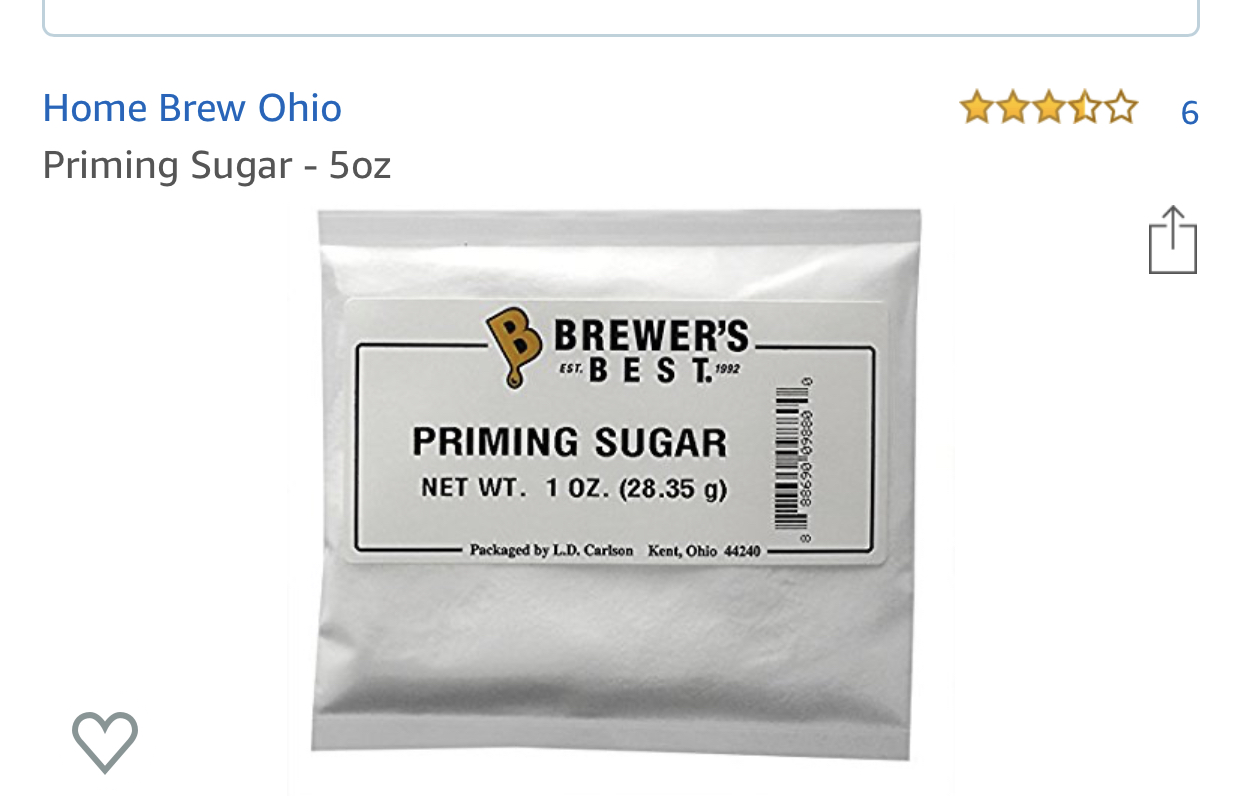
Task: Tap the share icon beside the product image
Action: pos(1172,239)
